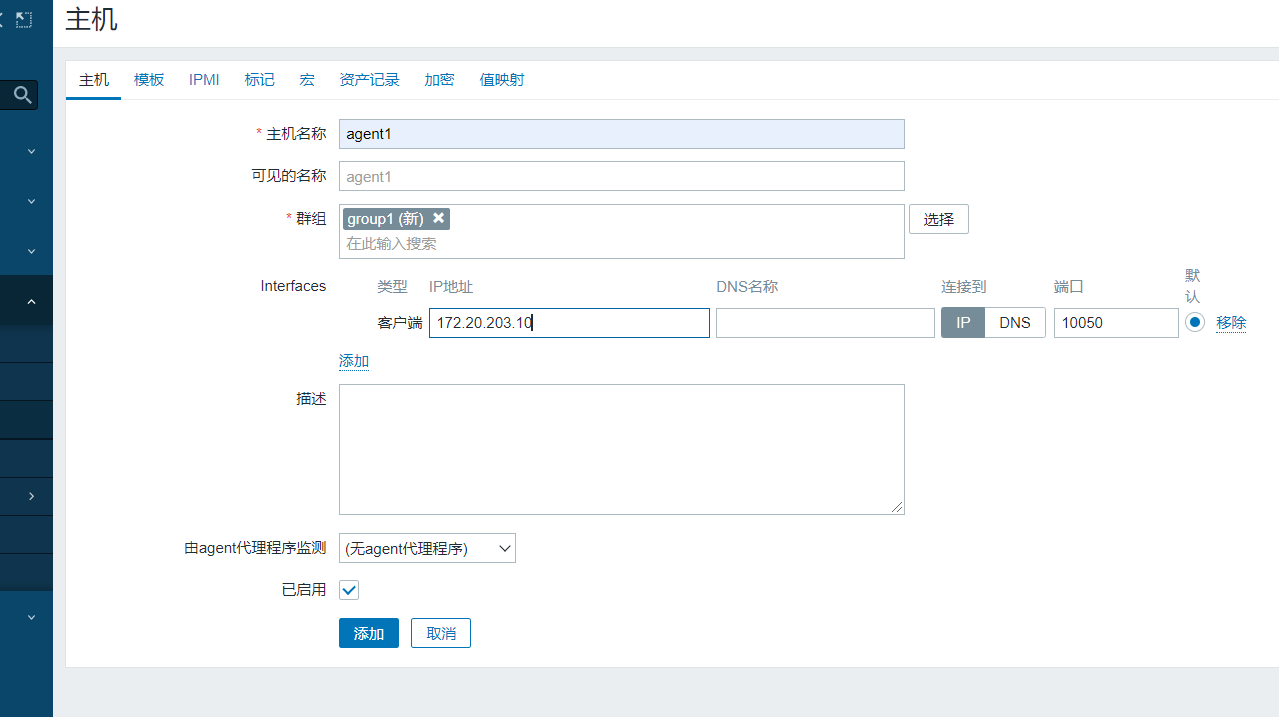Open the IPMI tab
Image resolution: width=1279 pixels, height=717 pixels.
tap(203, 79)
